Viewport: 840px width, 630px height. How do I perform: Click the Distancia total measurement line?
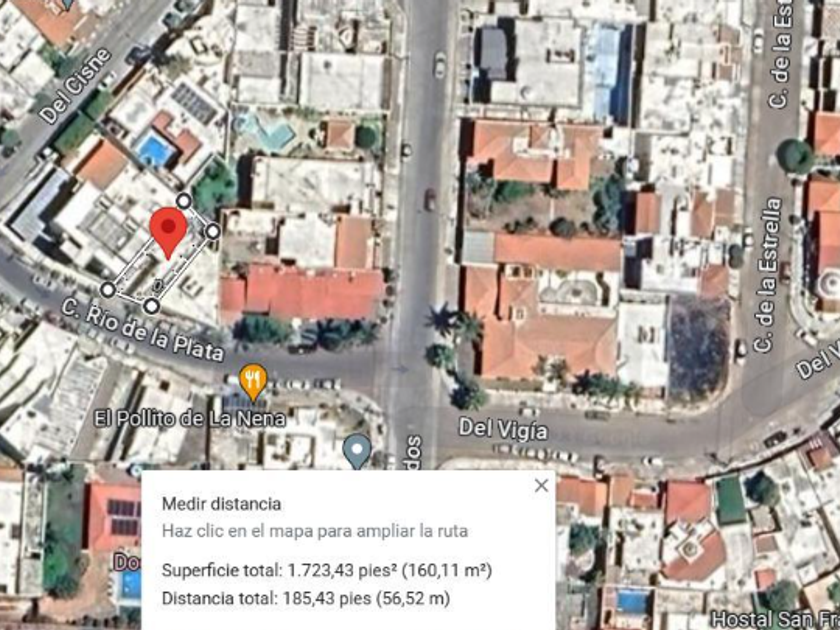(306, 598)
